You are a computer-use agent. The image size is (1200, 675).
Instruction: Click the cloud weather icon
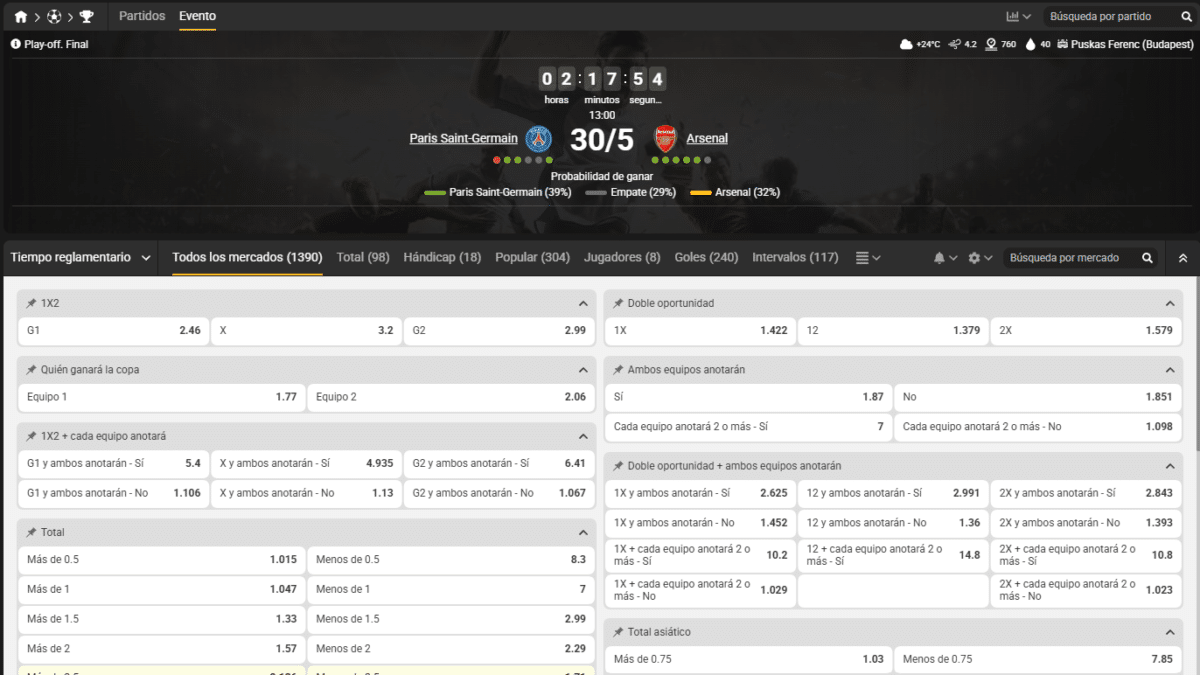906,44
